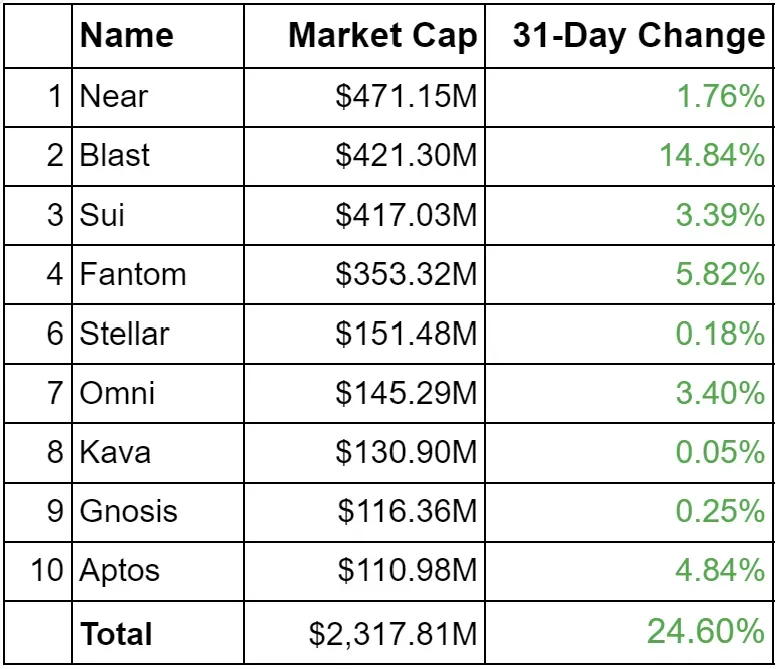Click the Market Cap column header
The width and height of the screenshot is (777, 669).
point(382,36)
